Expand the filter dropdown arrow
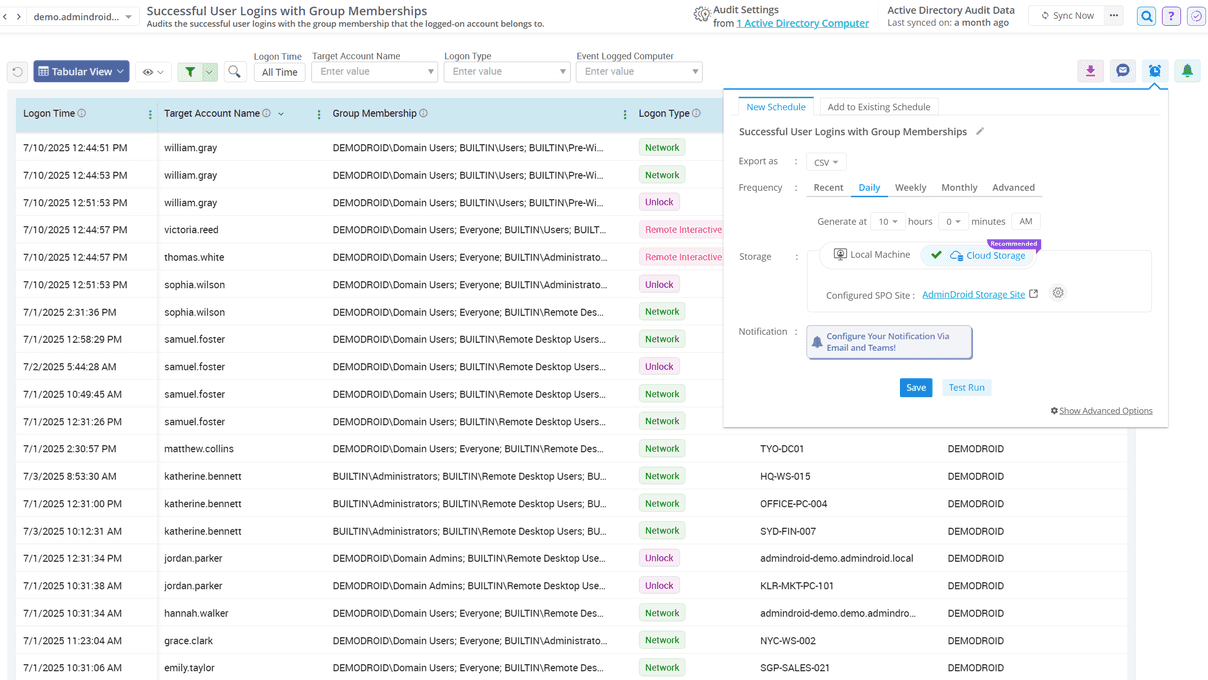This screenshot has height=680, width=1208. (x=209, y=72)
